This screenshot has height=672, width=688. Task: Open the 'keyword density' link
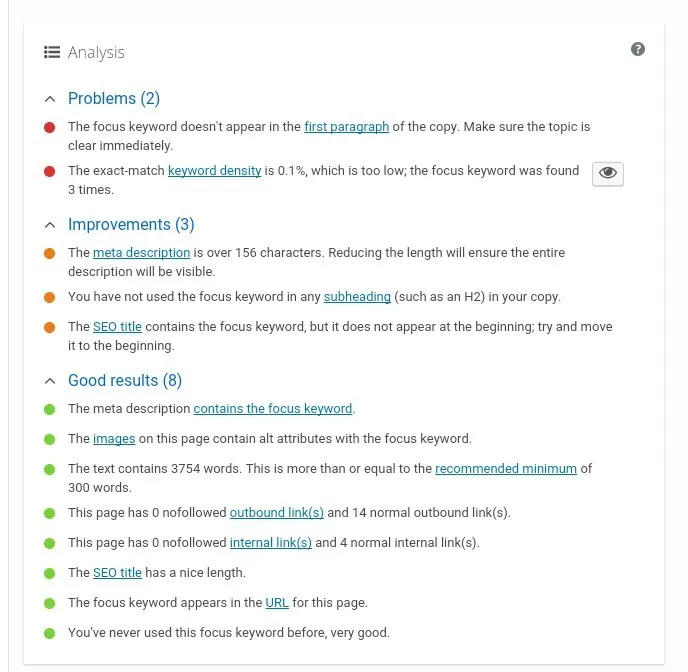(x=214, y=171)
